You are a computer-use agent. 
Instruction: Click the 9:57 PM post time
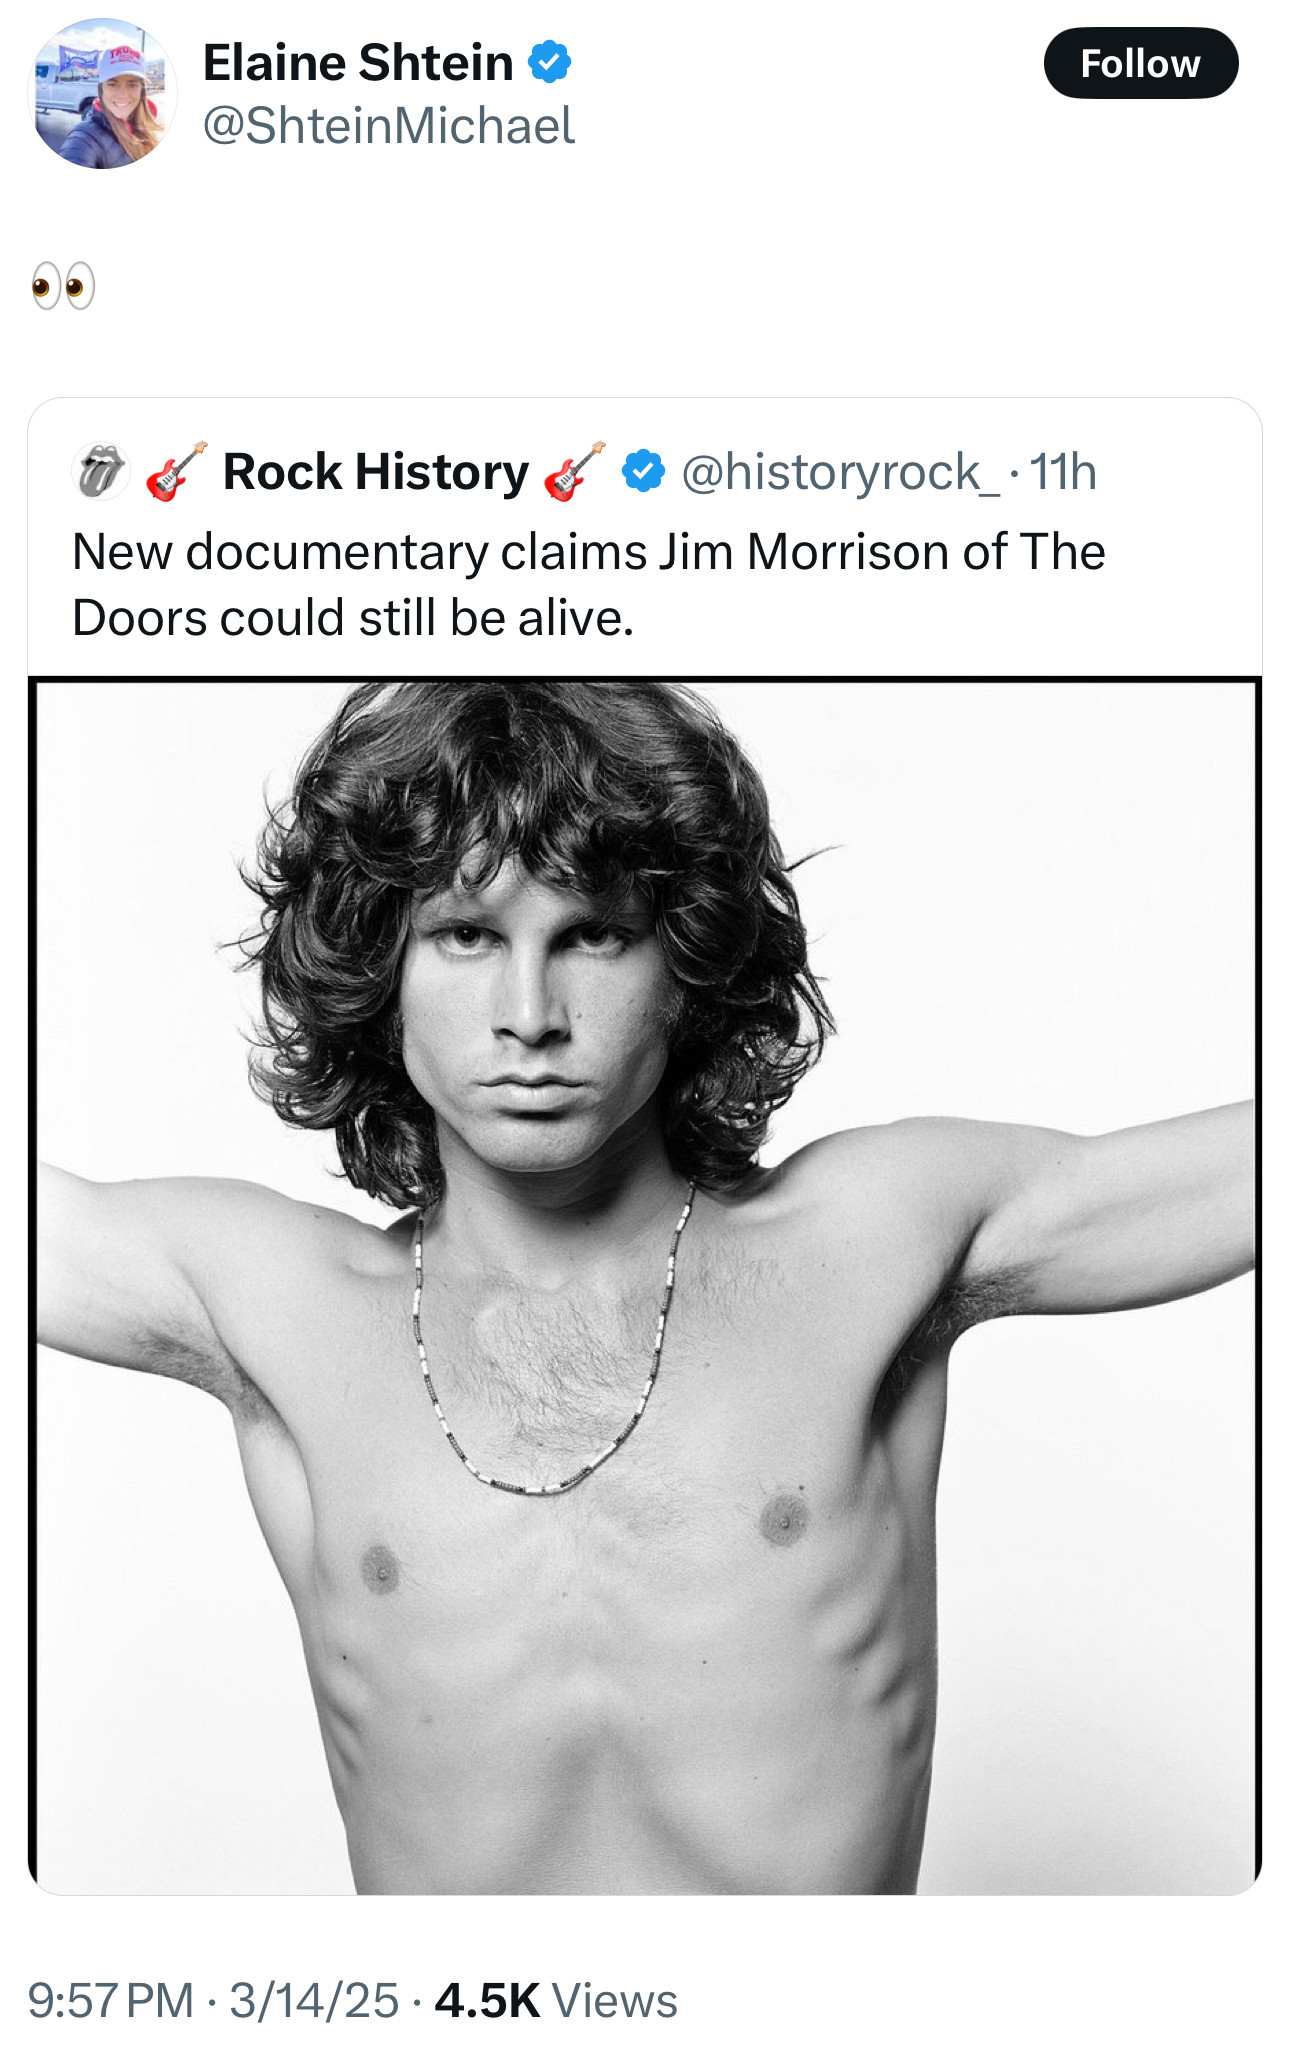110,2001
